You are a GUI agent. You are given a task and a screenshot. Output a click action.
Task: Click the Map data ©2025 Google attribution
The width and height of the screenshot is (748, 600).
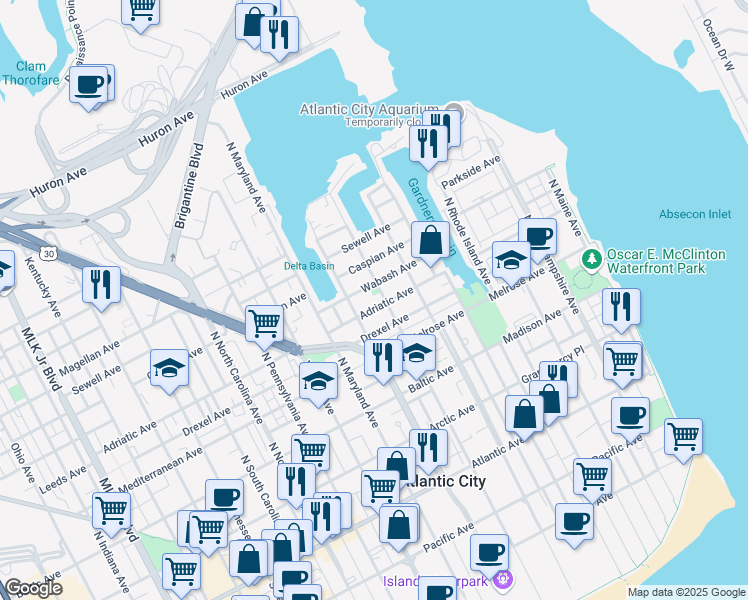coord(687,592)
